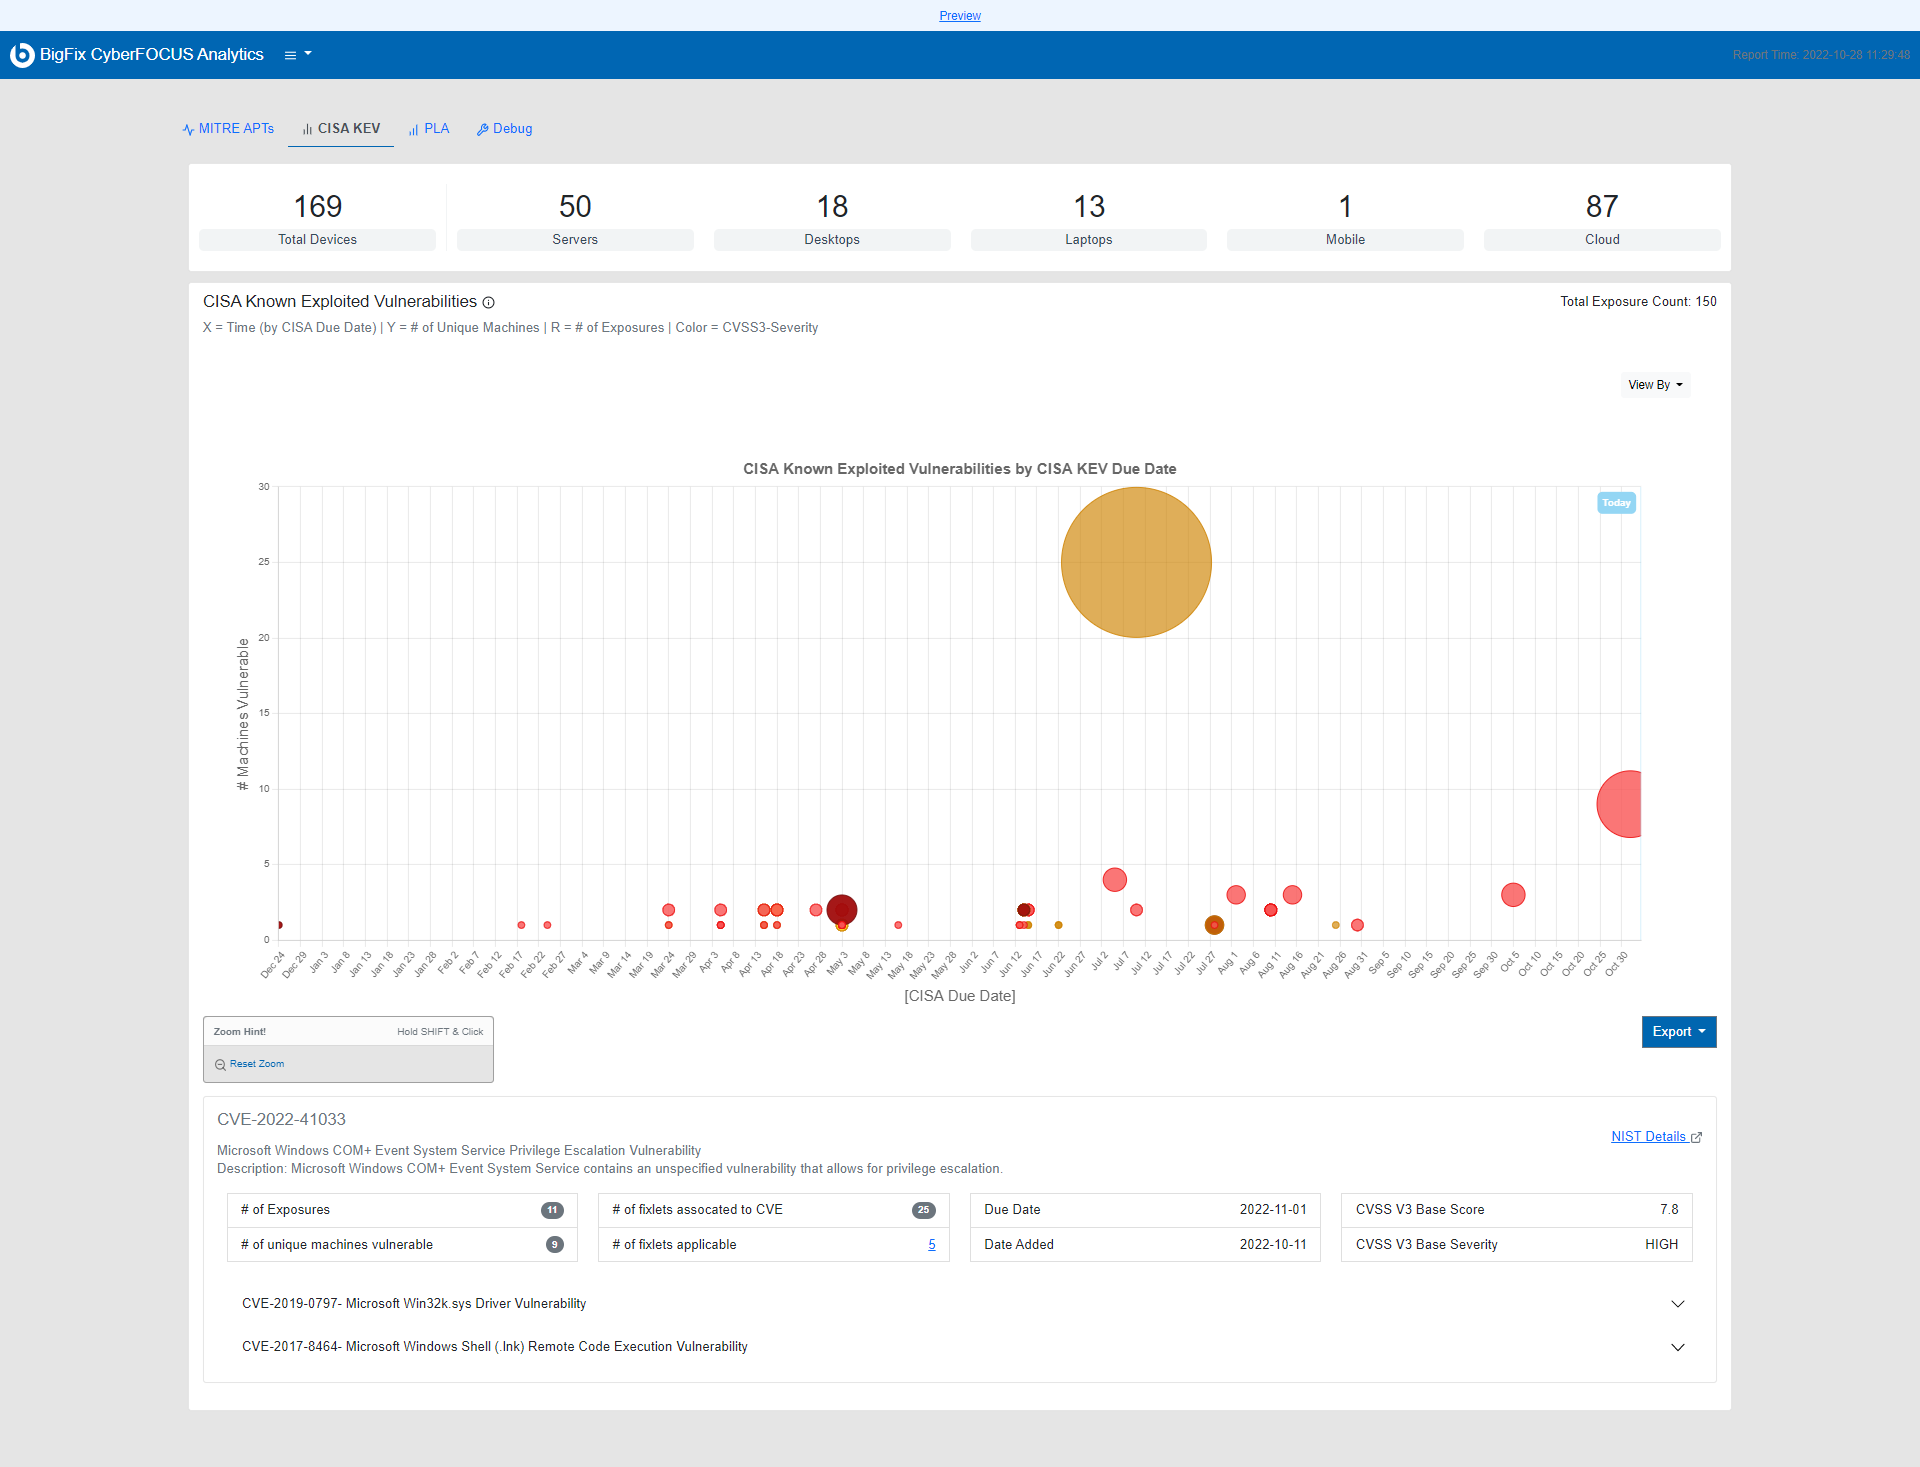
Task: Click the MITRE APTs pulse icon
Action: 188,130
